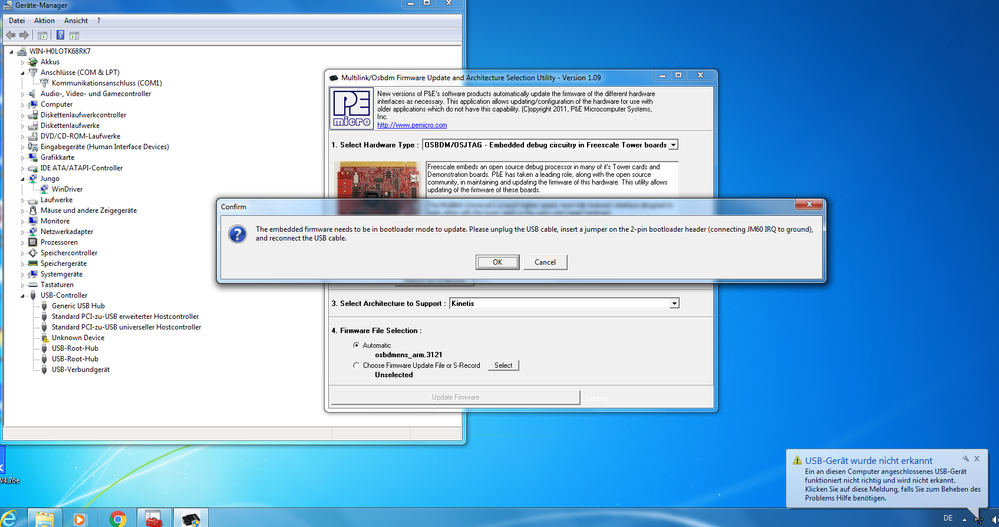Open the Aktion menu in Geräte-Manager
Image resolution: width=999 pixels, height=527 pixels.
click(45, 20)
